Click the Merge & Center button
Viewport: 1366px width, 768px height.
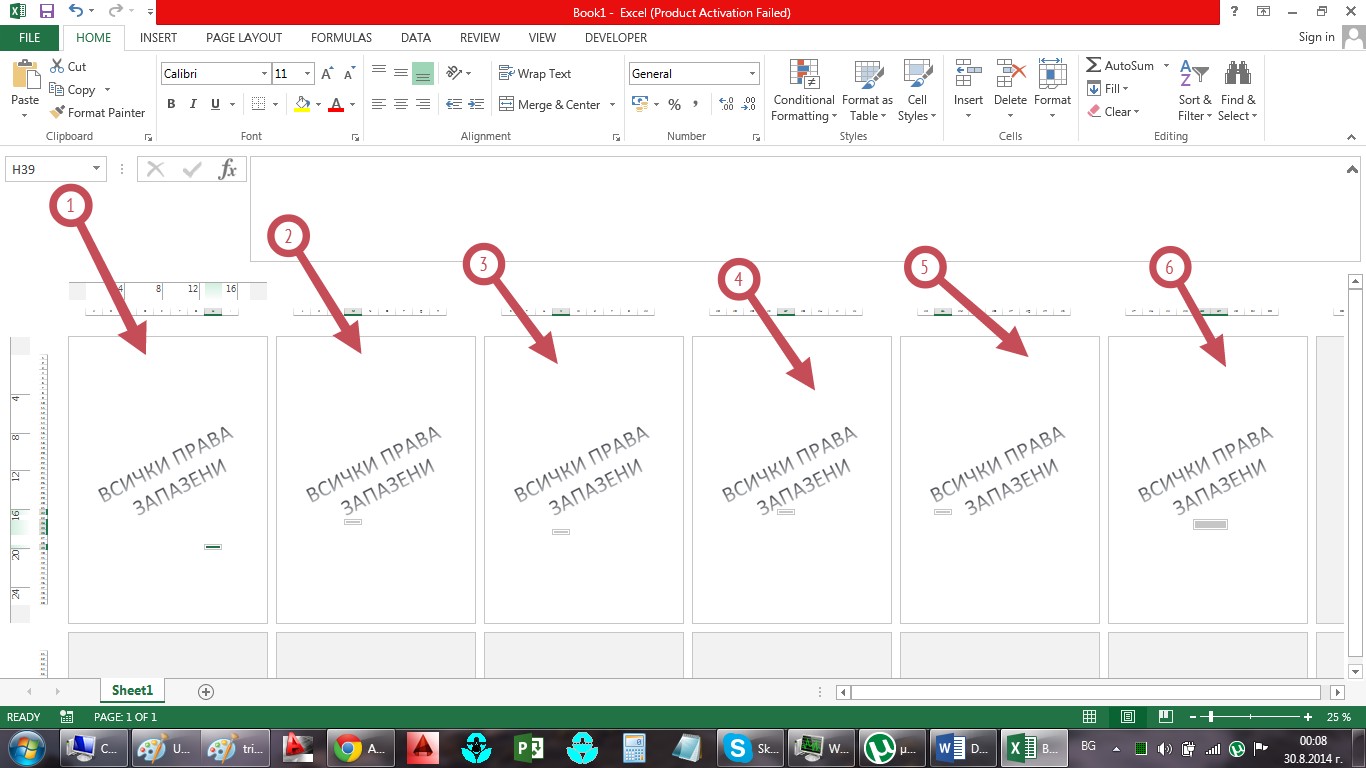[549, 104]
